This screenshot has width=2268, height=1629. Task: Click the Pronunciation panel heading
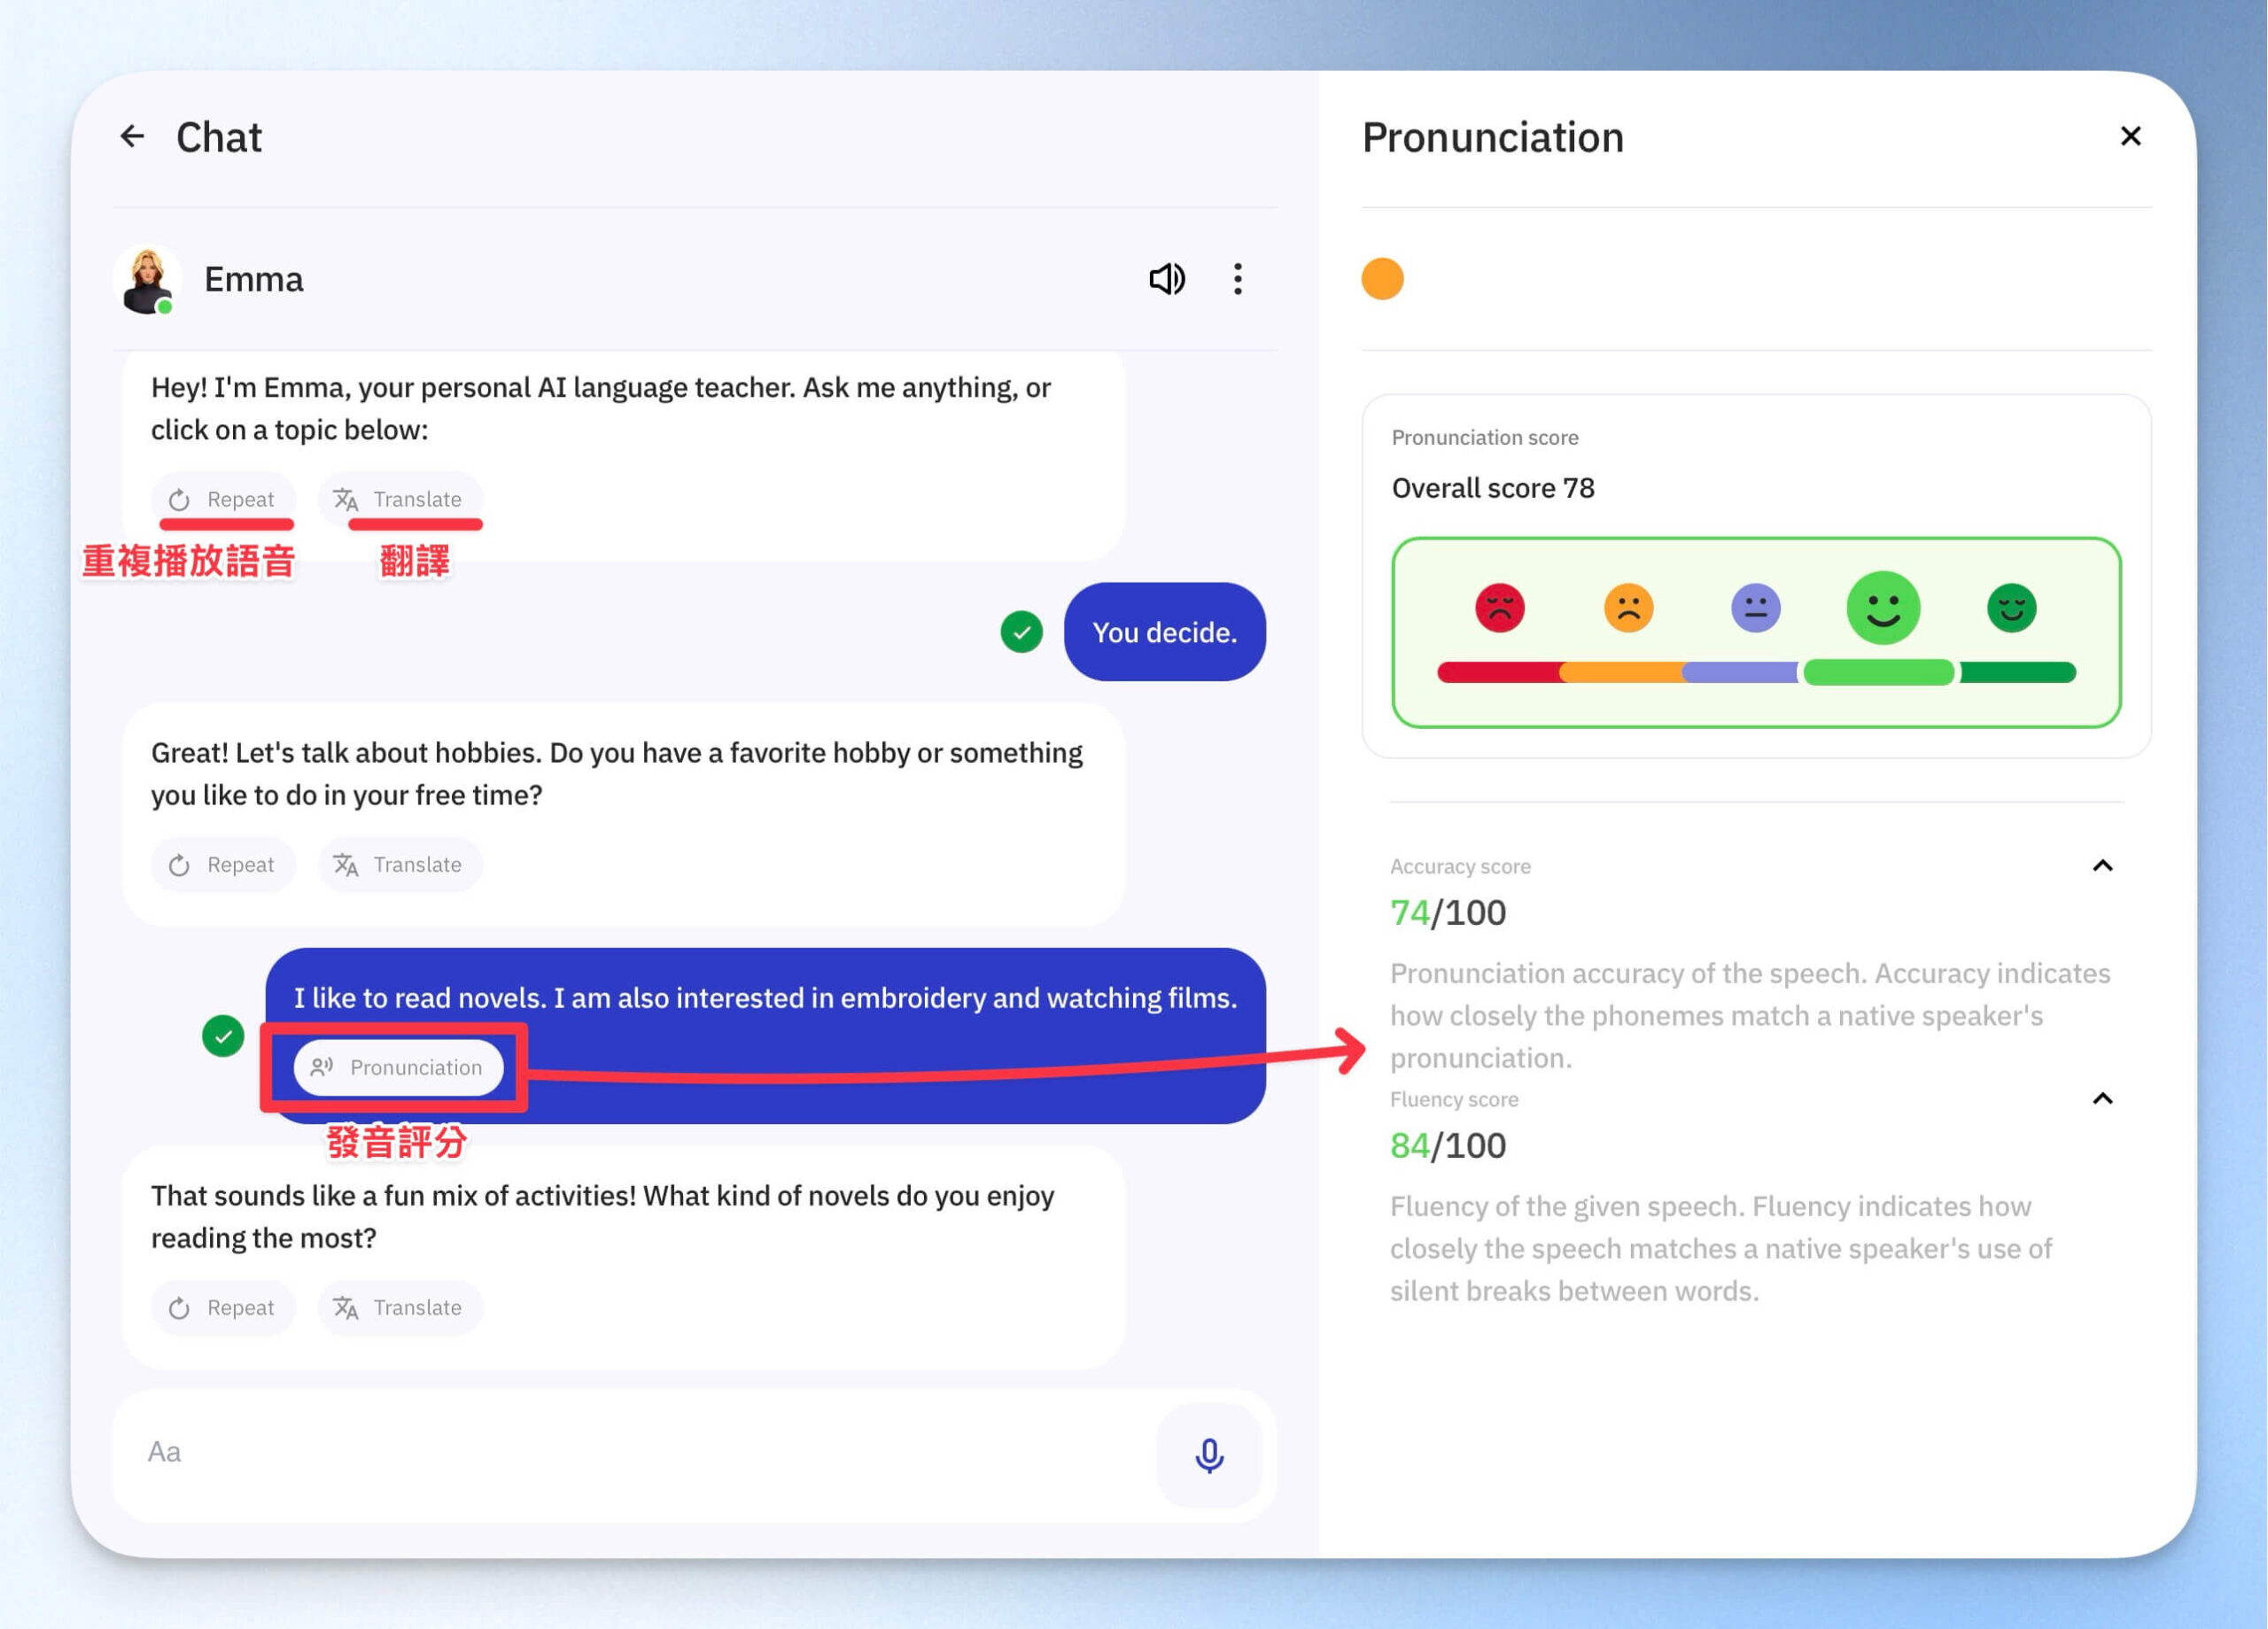coord(1492,137)
